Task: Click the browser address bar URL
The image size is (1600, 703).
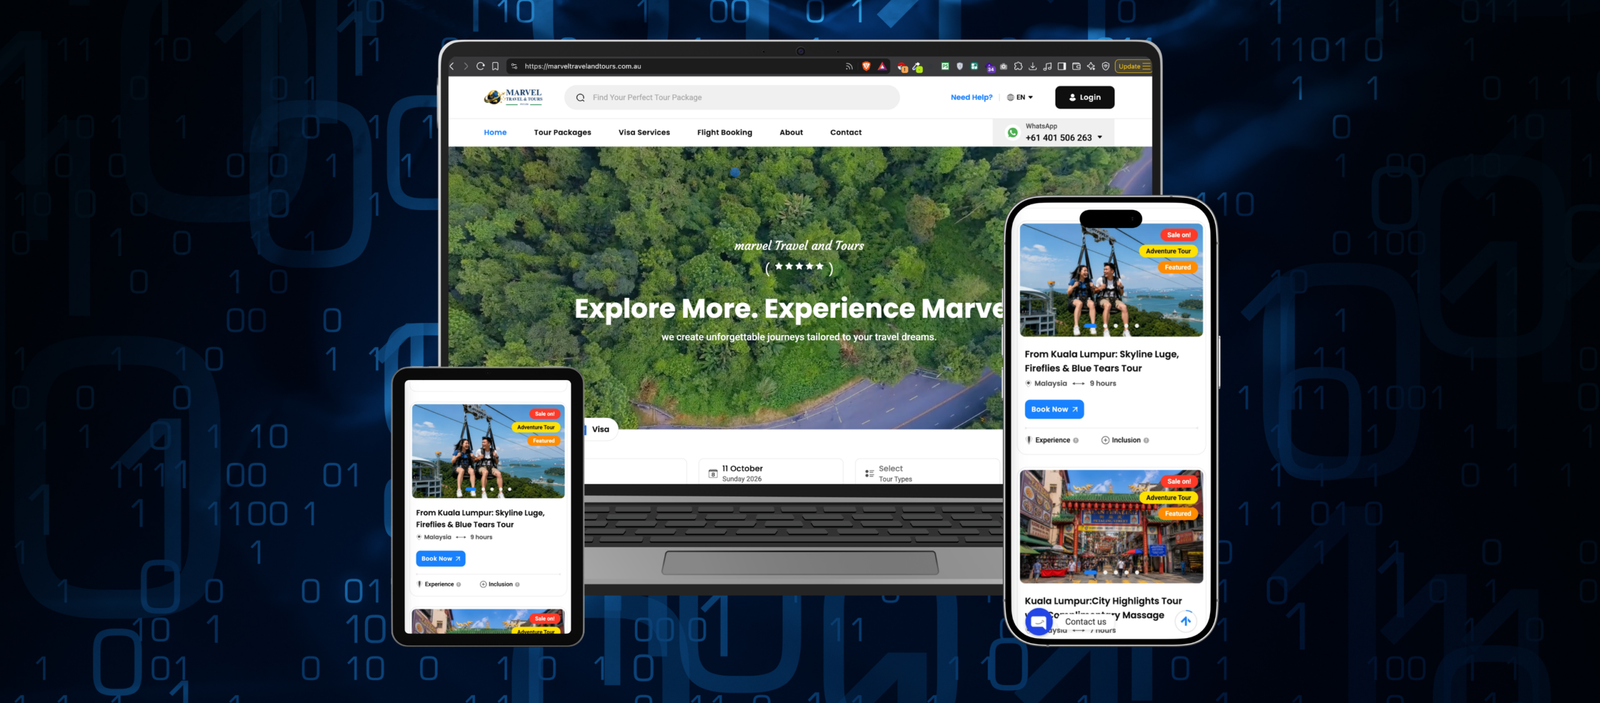Action: point(583,66)
